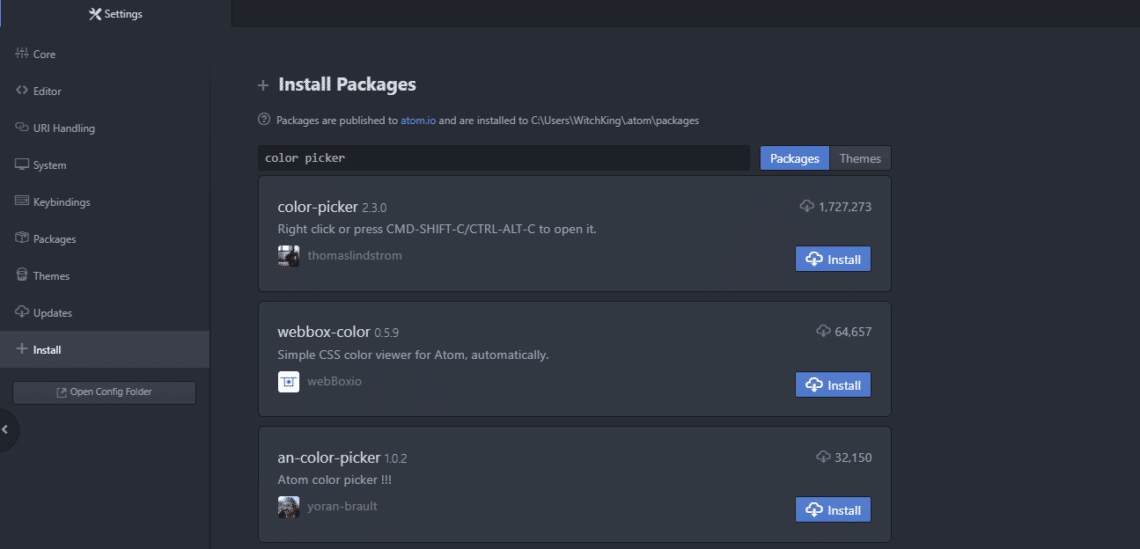1140x549 pixels.
Task: Show installed Packages section
Action: 105,239
